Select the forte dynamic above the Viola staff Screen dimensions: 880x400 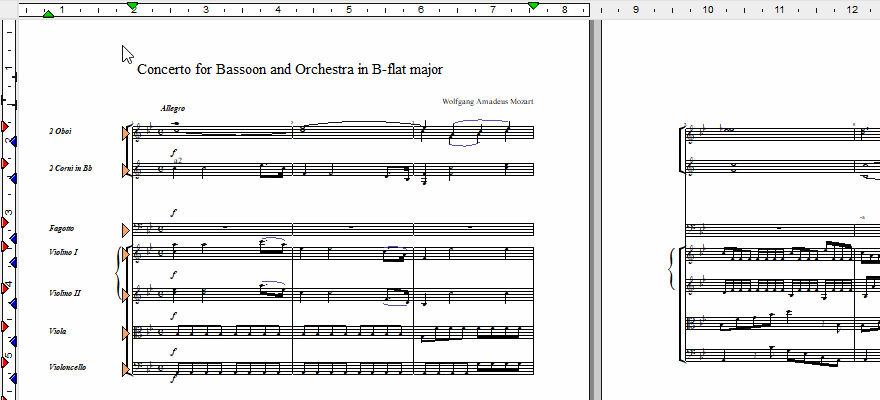(174, 316)
